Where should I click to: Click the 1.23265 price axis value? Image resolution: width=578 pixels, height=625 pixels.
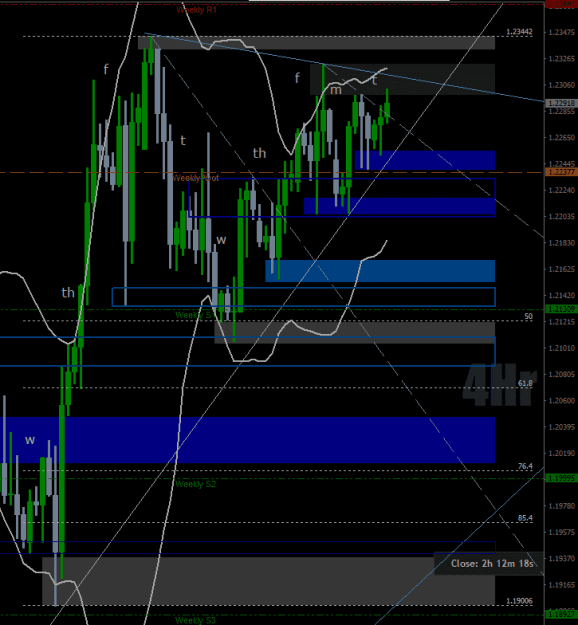click(x=561, y=59)
